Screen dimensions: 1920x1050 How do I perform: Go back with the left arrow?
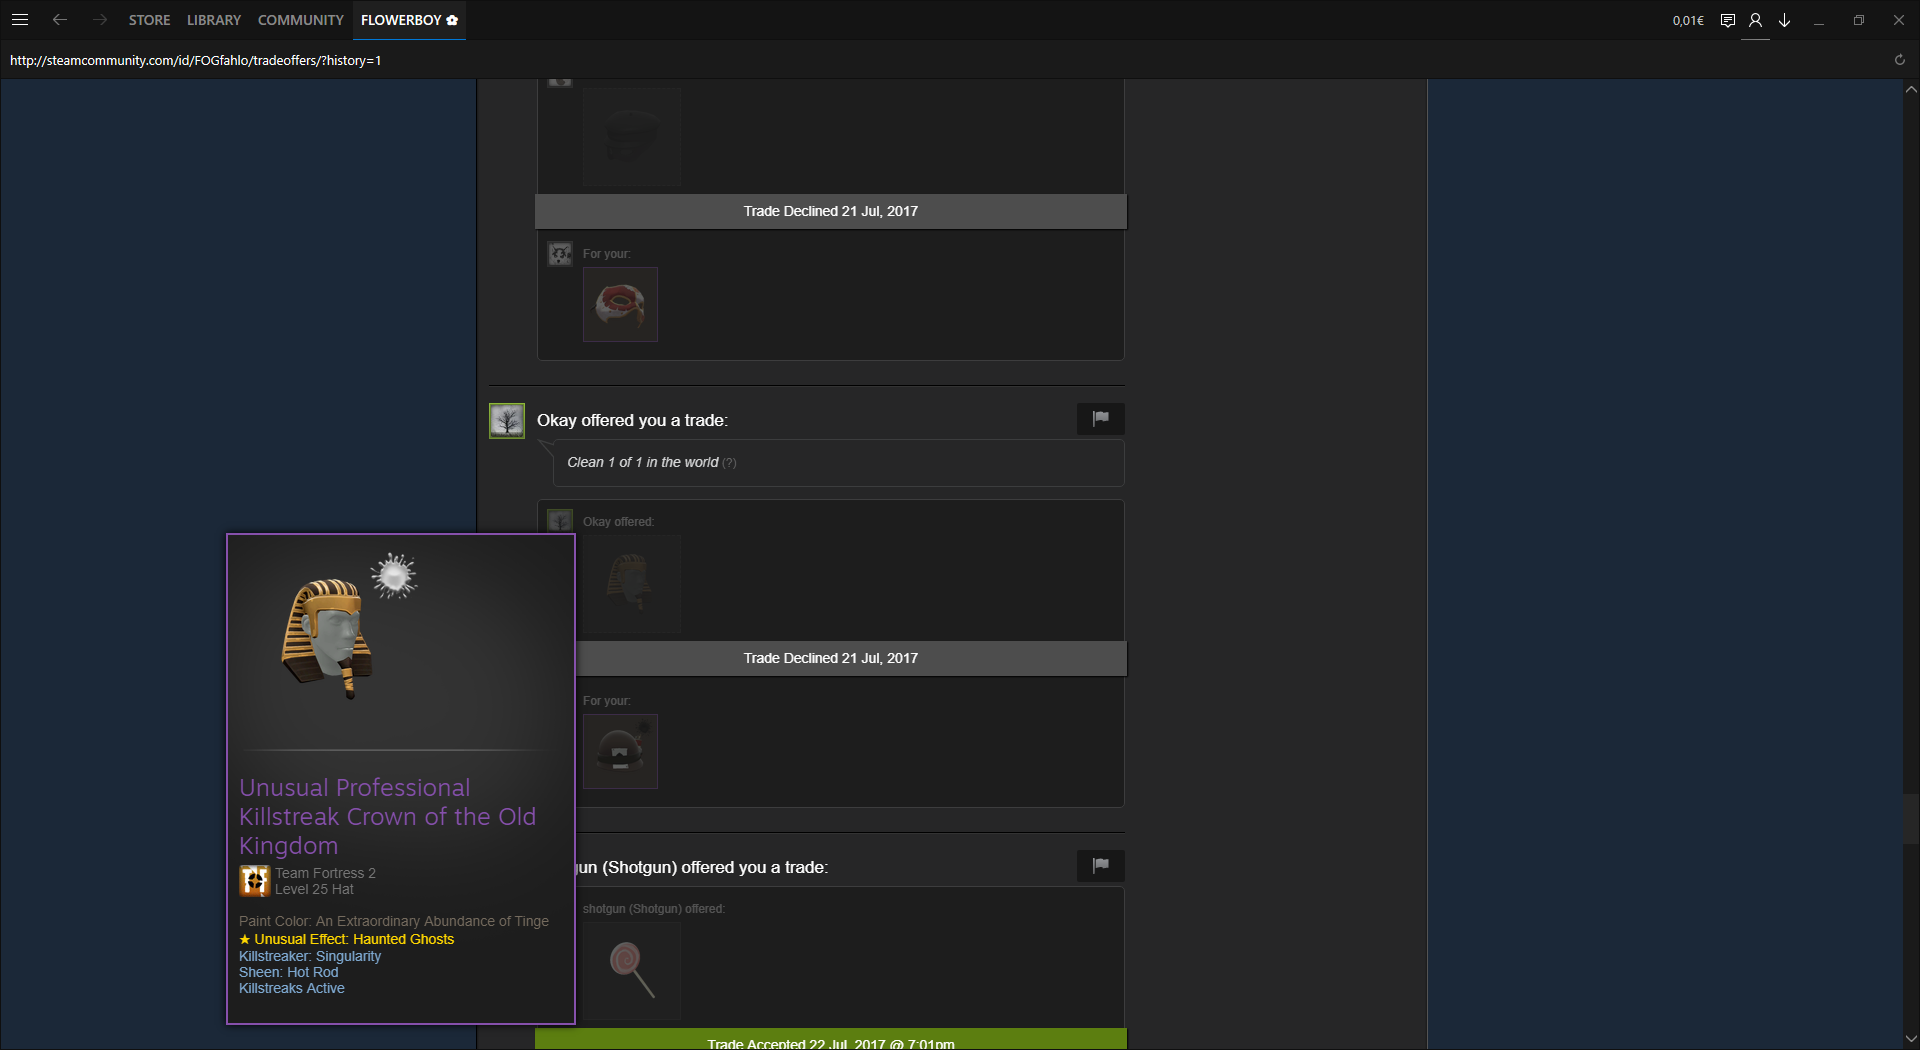tap(60, 20)
